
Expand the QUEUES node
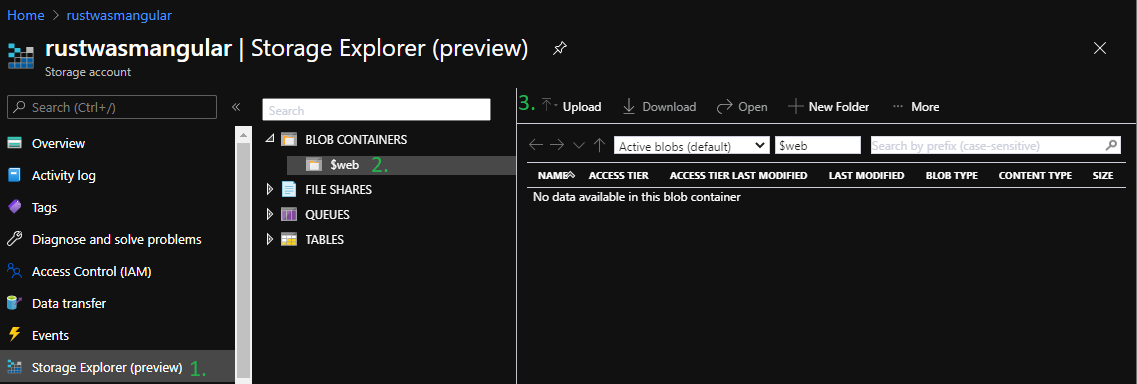click(x=270, y=214)
